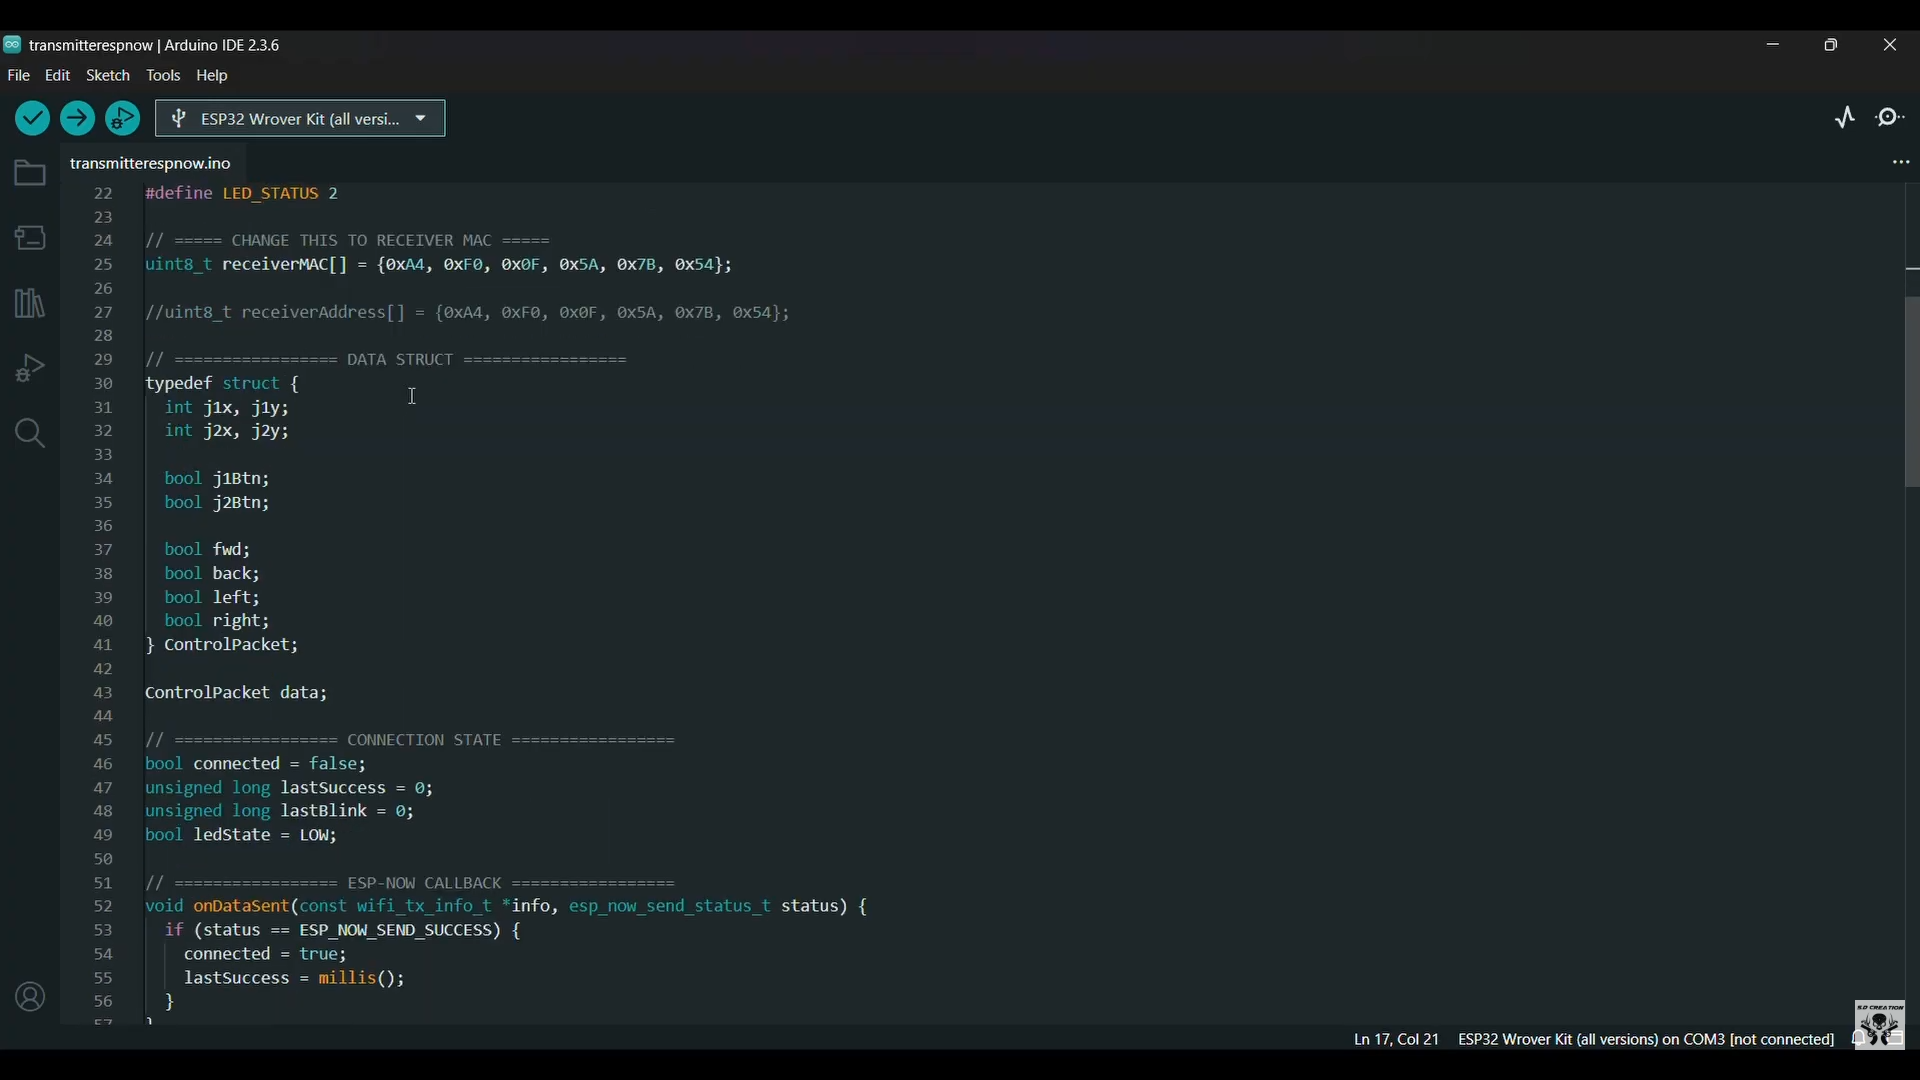
Task: Click the 'bool connected = false;' line
Action: pos(257,764)
